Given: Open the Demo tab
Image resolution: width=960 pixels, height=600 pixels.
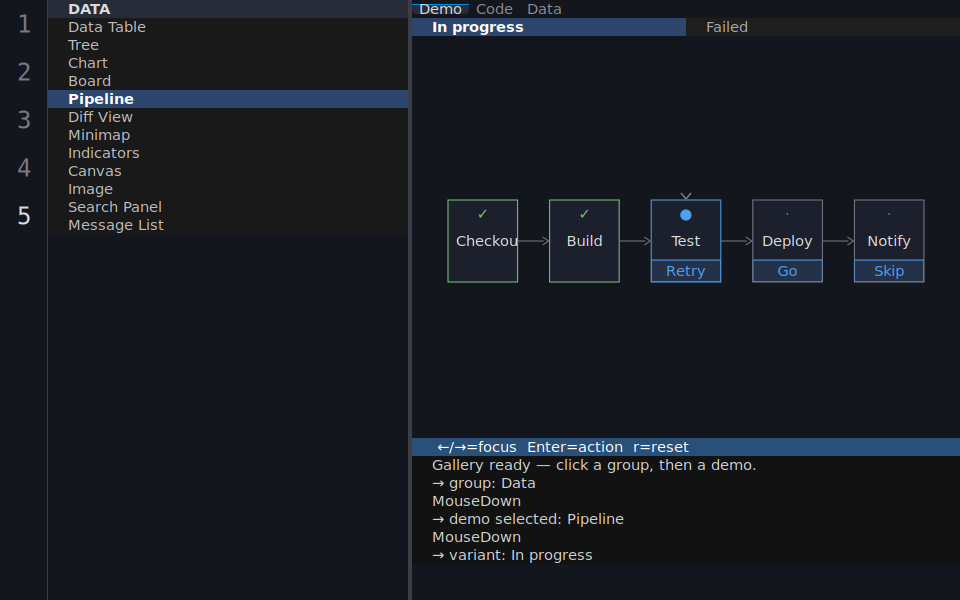Looking at the screenshot, I should point(440,9).
